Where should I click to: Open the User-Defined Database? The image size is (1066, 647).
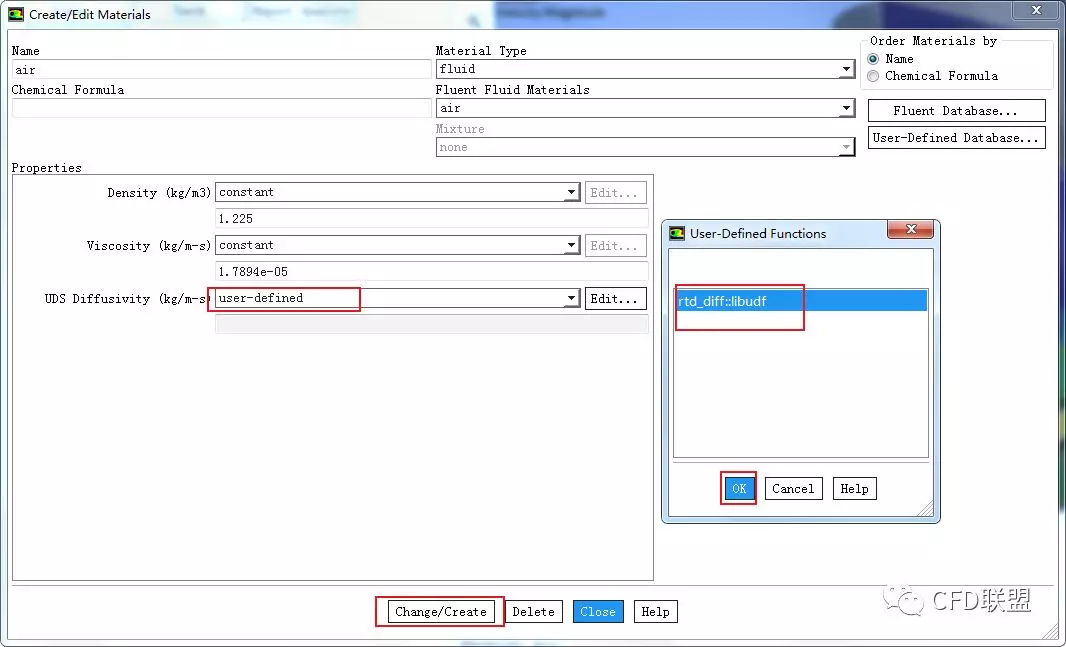pyautogui.click(x=955, y=138)
